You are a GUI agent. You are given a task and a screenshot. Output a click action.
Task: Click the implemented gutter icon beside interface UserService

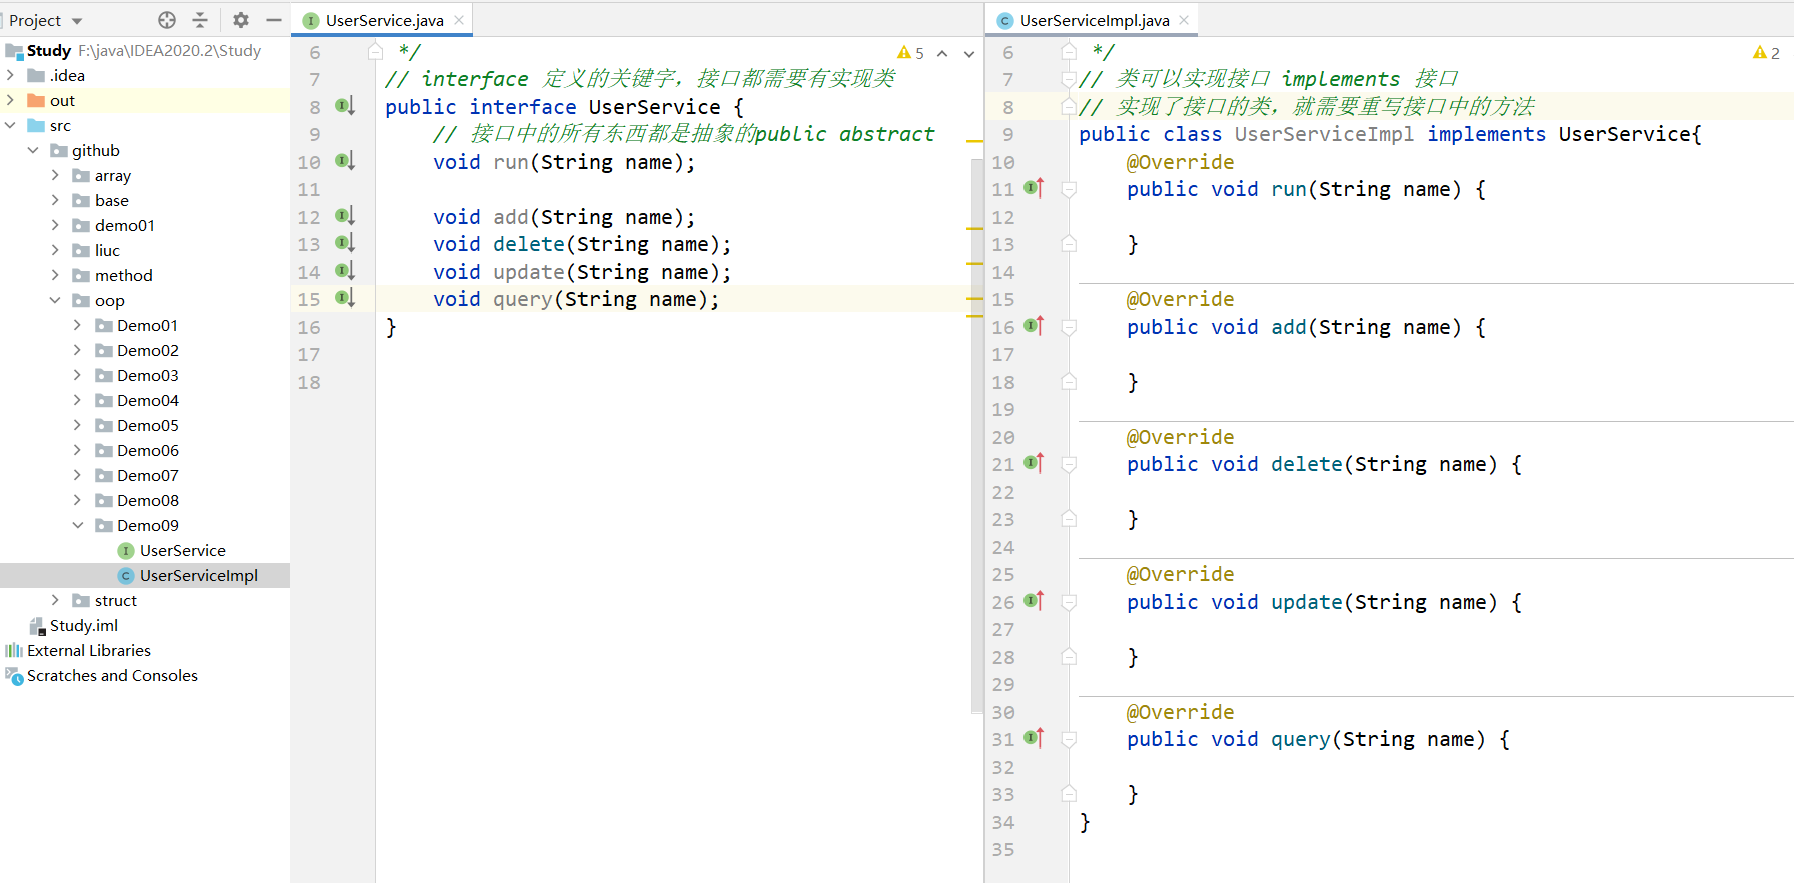point(344,106)
